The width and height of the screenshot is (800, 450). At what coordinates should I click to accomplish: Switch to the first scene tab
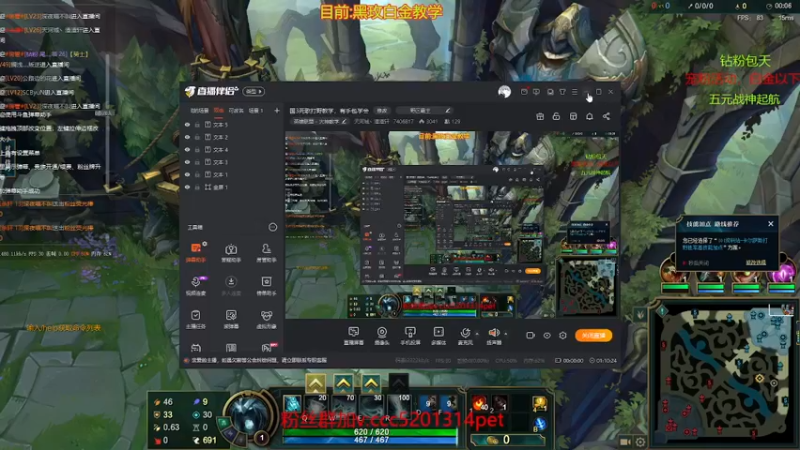(199, 110)
